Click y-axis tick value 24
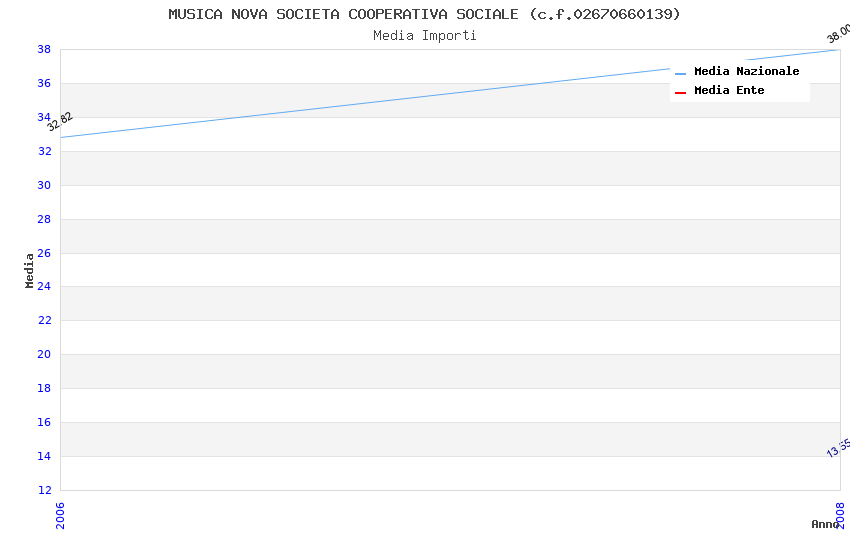 (44, 287)
